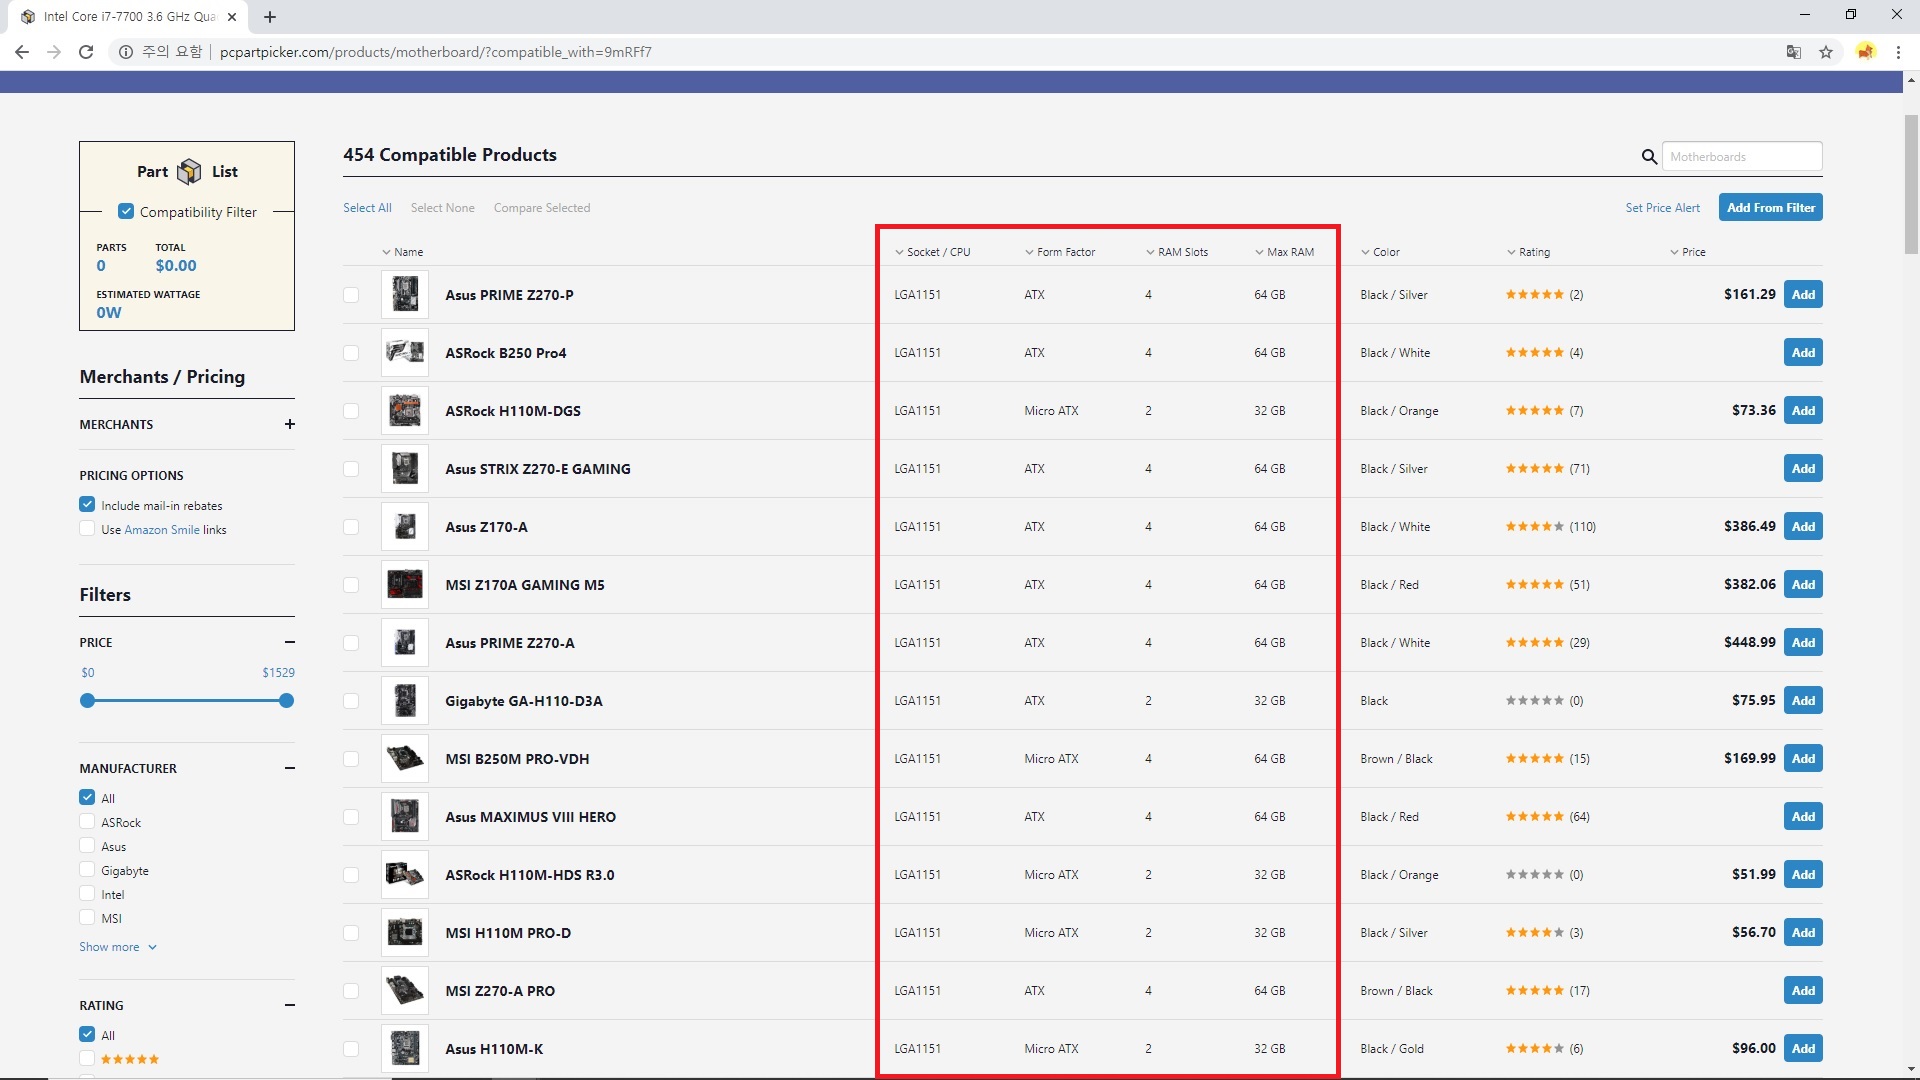The height and width of the screenshot is (1080, 1920).
Task: Click Select All link
Action: [x=367, y=208]
